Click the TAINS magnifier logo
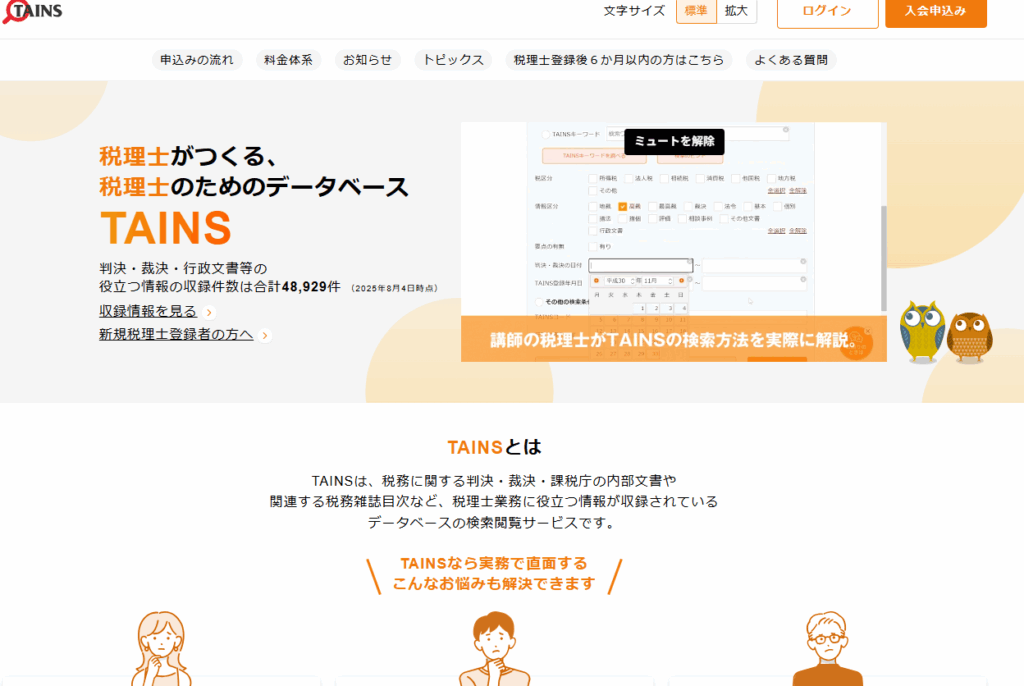The width and height of the screenshot is (1024, 686). point(33,11)
